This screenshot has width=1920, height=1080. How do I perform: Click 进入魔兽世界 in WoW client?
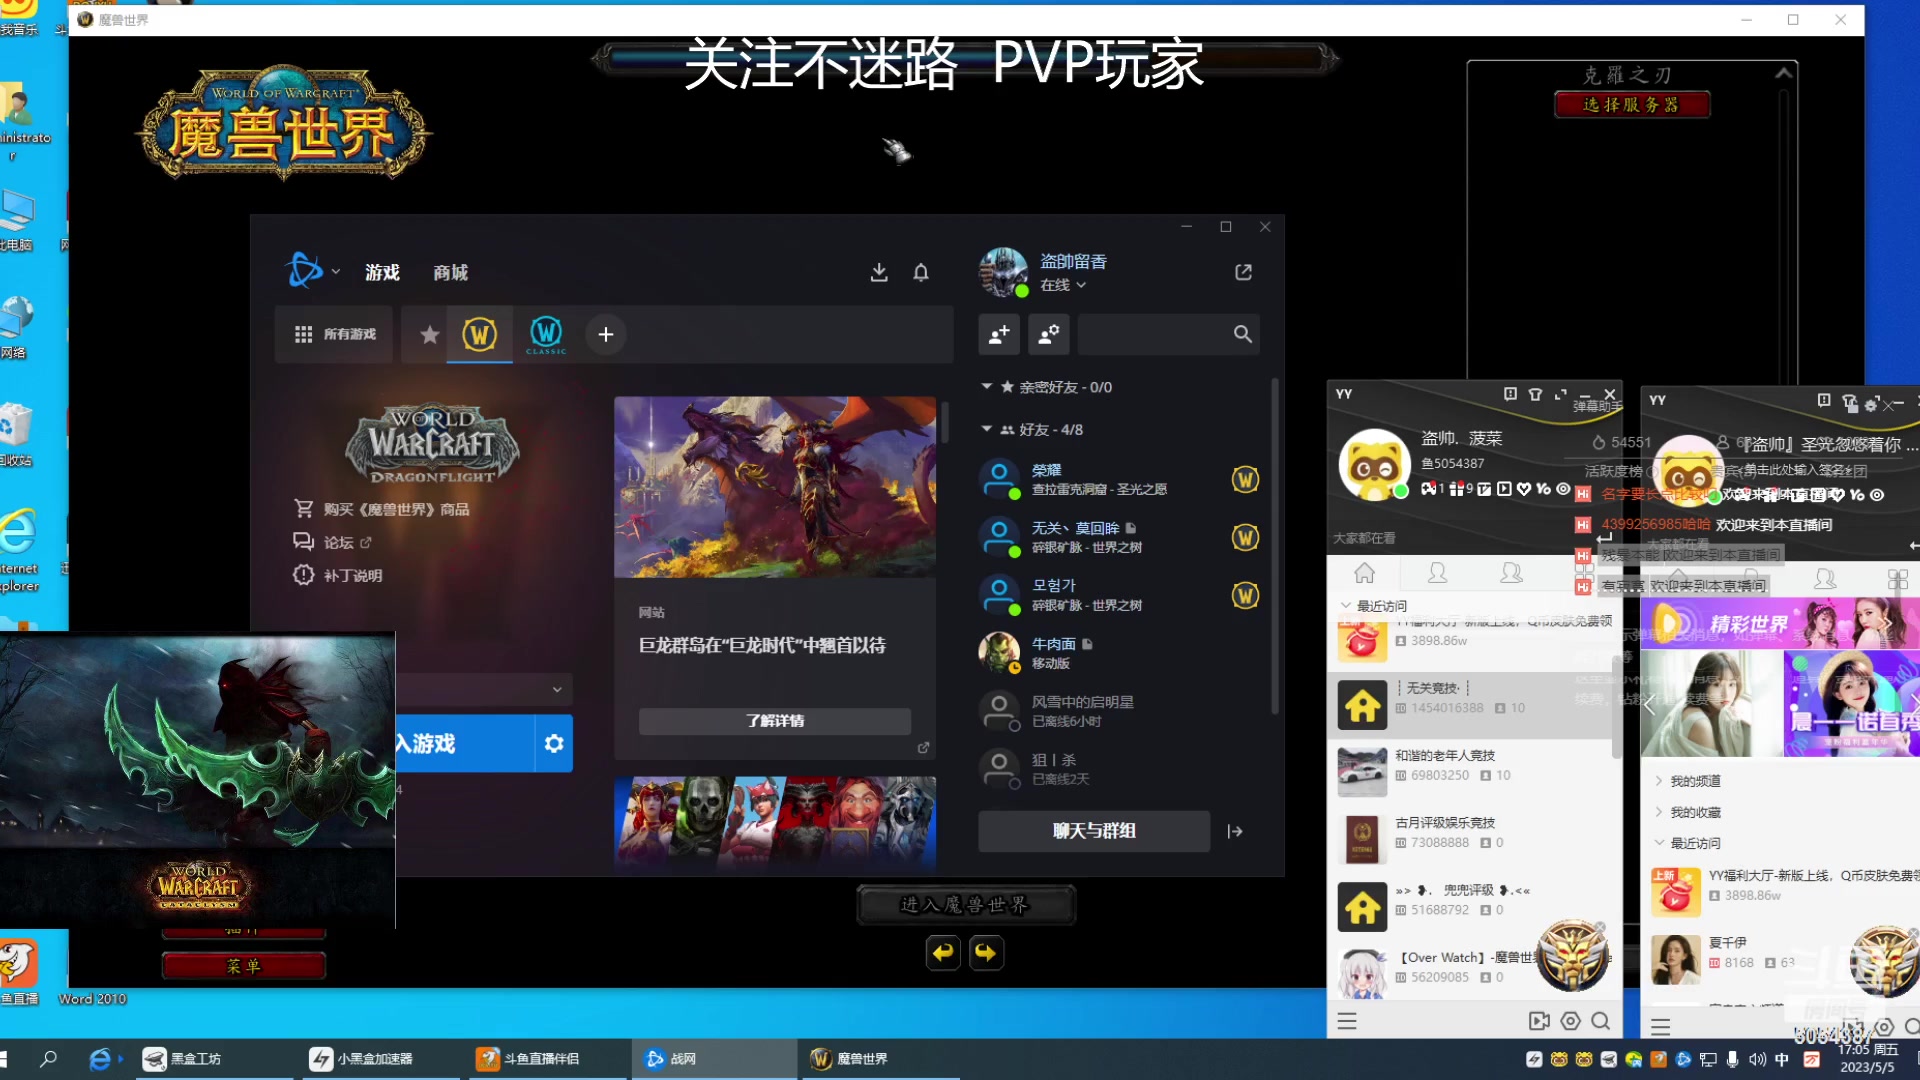point(965,905)
